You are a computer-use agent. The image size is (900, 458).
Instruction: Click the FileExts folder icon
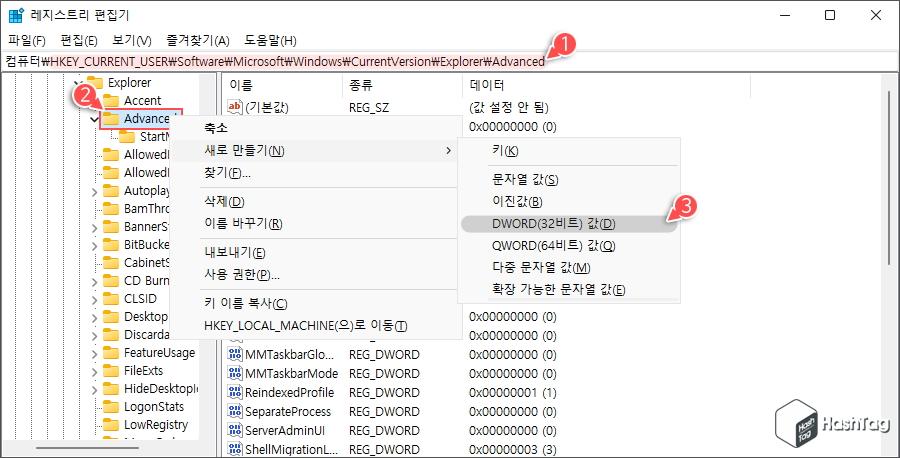pyautogui.click(x=111, y=371)
